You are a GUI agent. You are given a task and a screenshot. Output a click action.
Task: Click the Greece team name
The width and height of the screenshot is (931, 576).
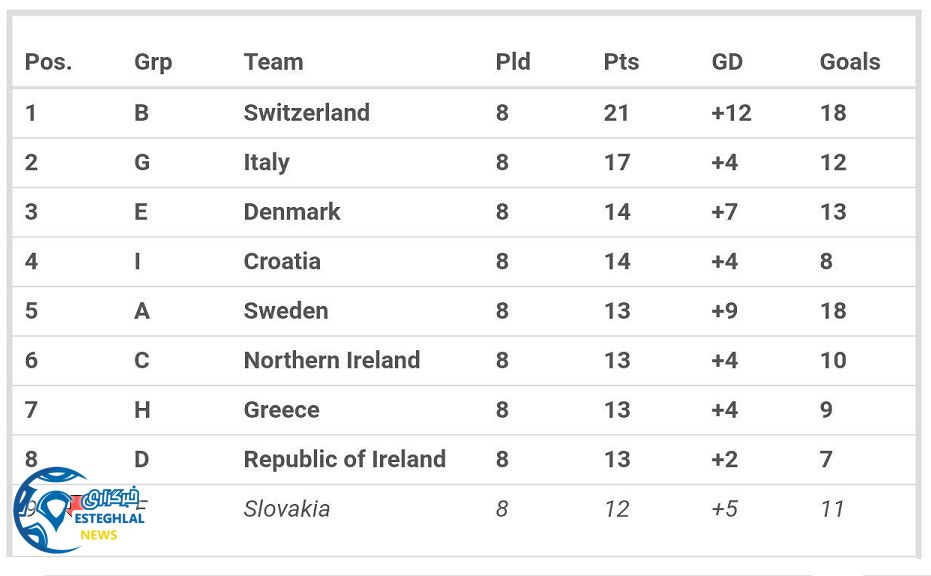coord(281,410)
